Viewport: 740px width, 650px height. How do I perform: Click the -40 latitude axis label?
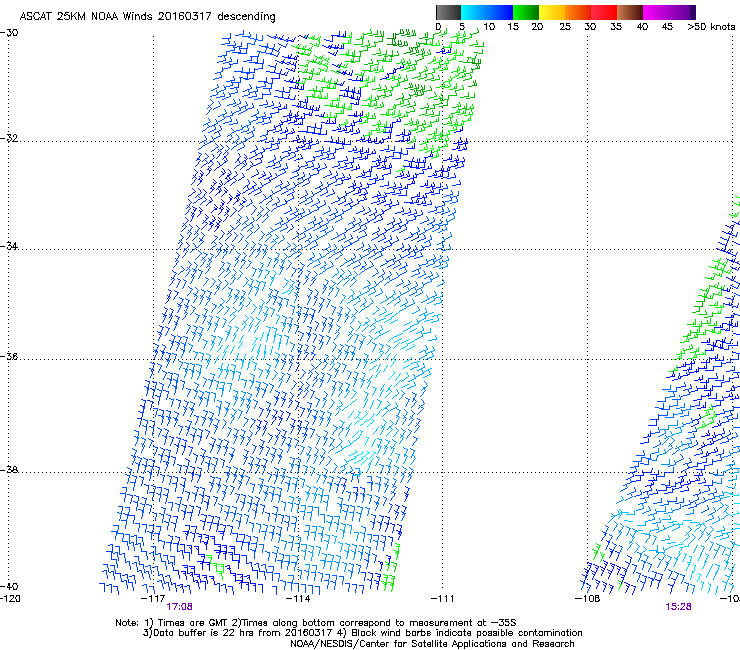[9, 586]
